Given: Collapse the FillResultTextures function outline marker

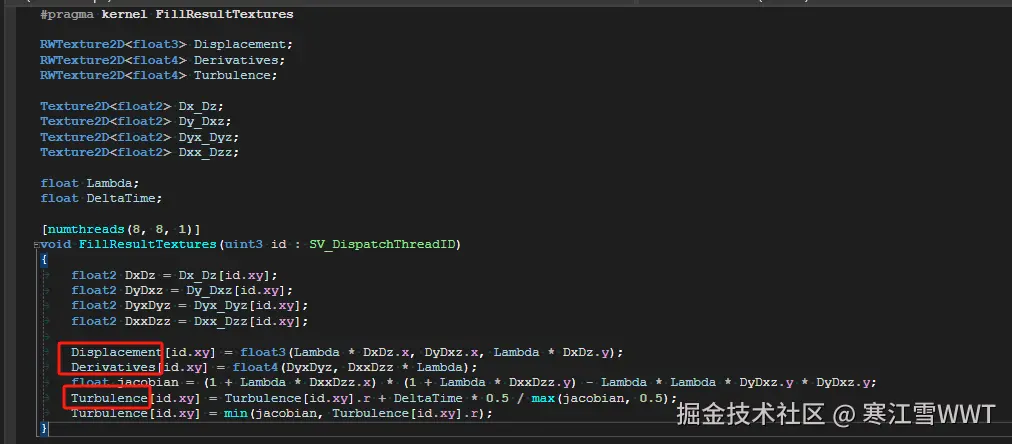Looking at the screenshot, I should pyautogui.click(x=35, y=245).
